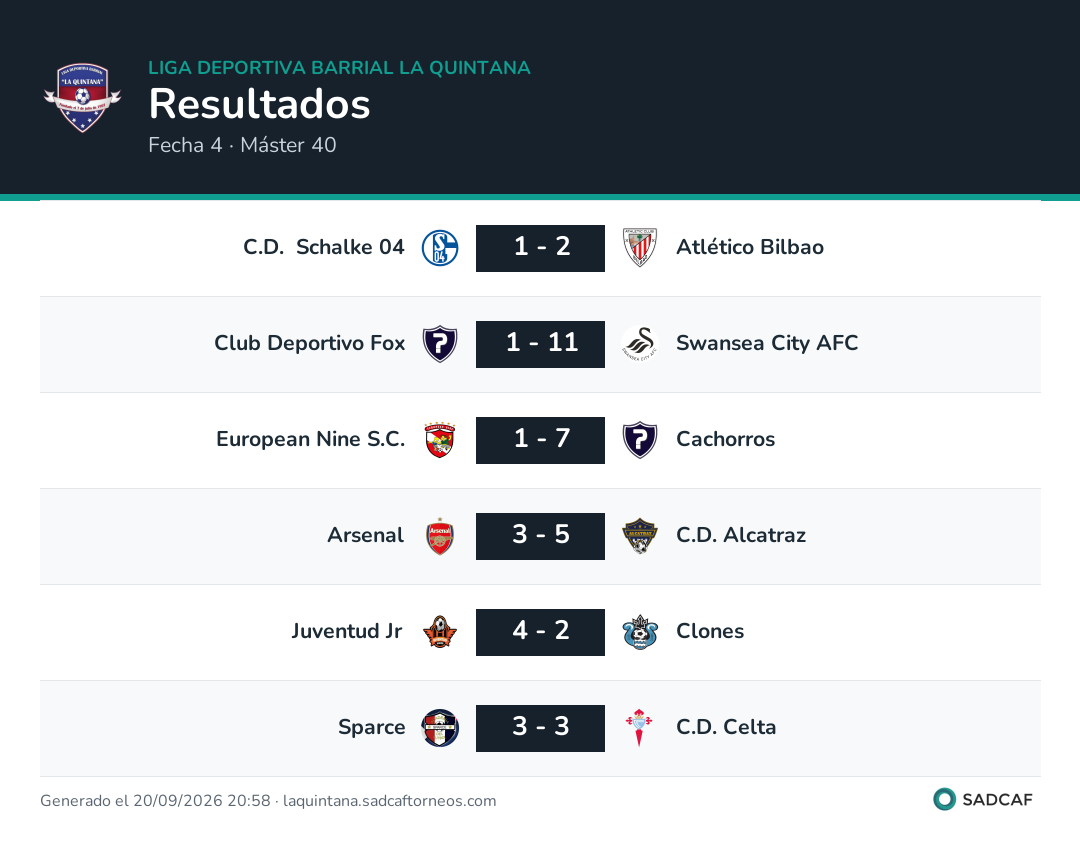The height and width of the screenshot is (852, 1080).
Task: Select the C.D. Celta crest
Action: click(639, 728)
